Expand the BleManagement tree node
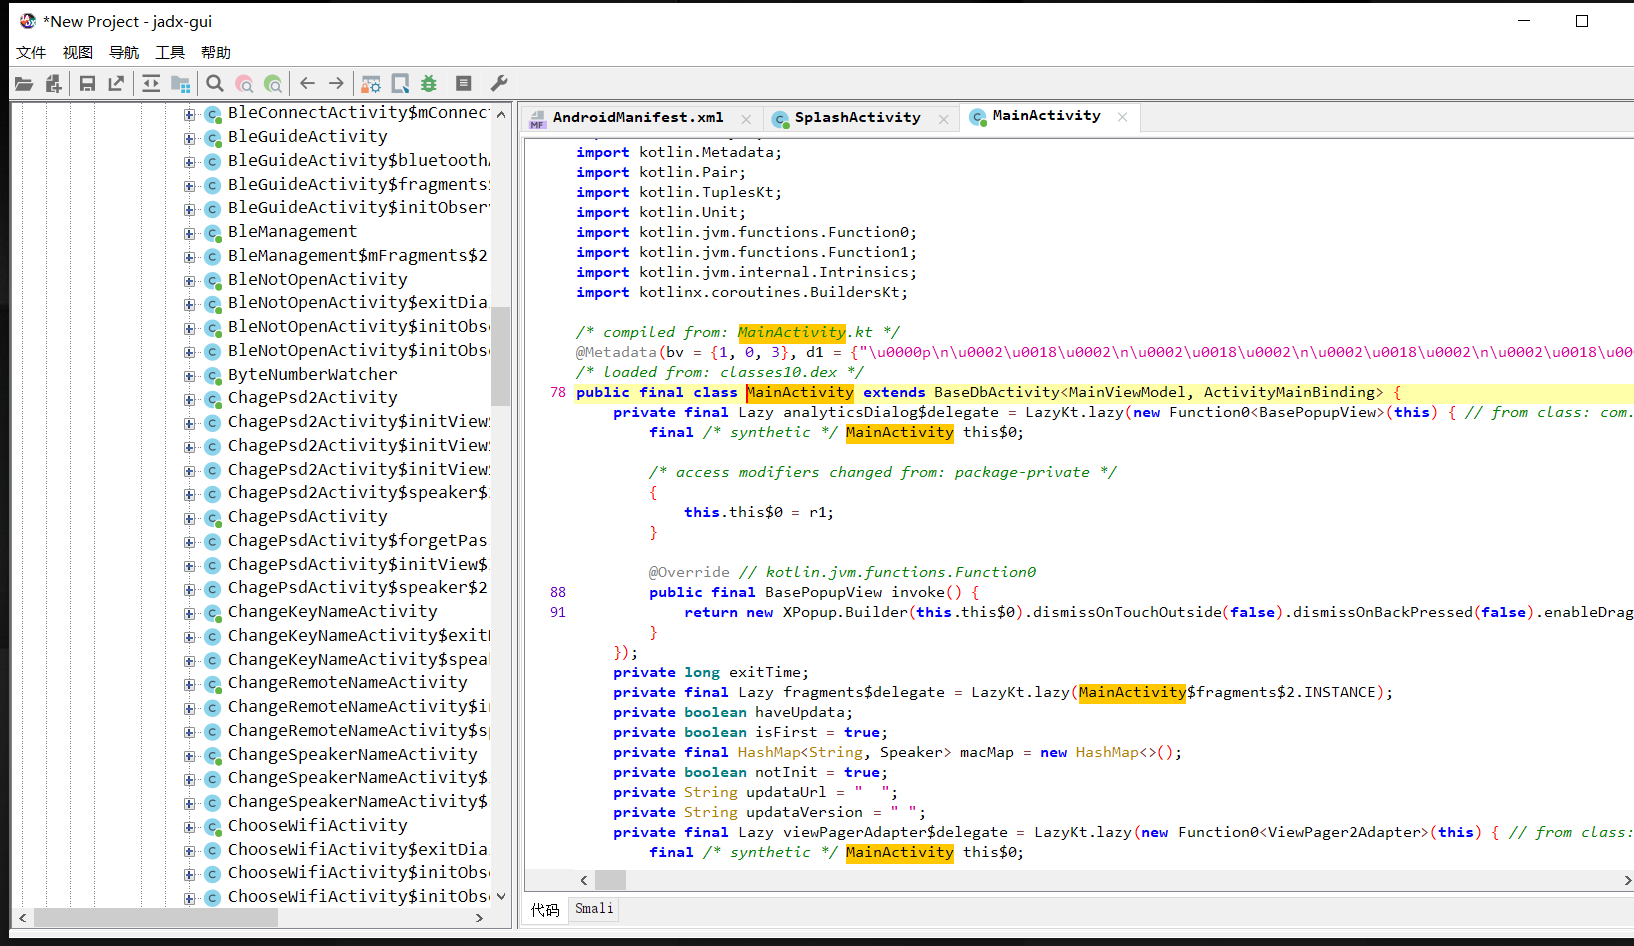This screenshot has height=946, width=1634. tap(189, 231)
